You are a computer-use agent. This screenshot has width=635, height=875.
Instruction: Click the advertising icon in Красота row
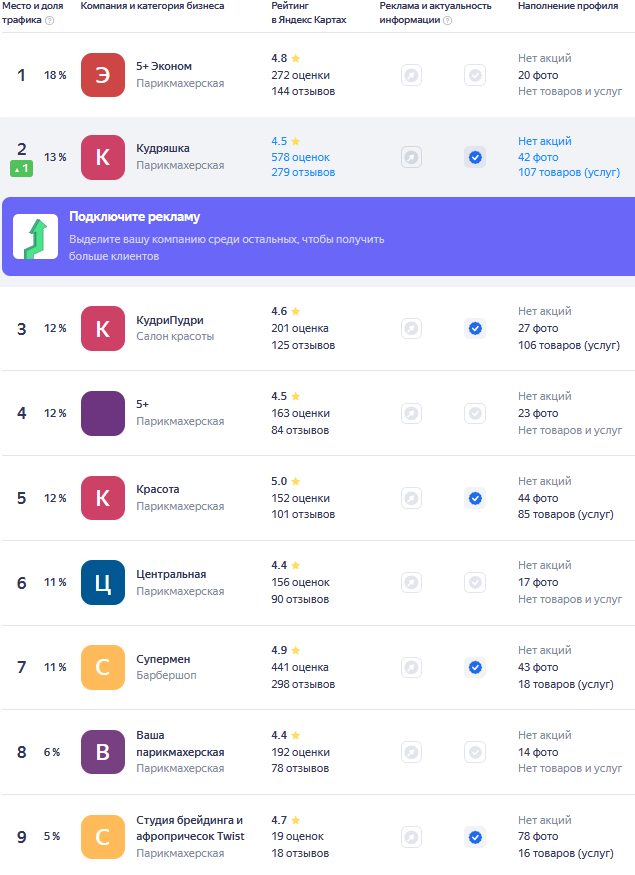coord(411,498)
